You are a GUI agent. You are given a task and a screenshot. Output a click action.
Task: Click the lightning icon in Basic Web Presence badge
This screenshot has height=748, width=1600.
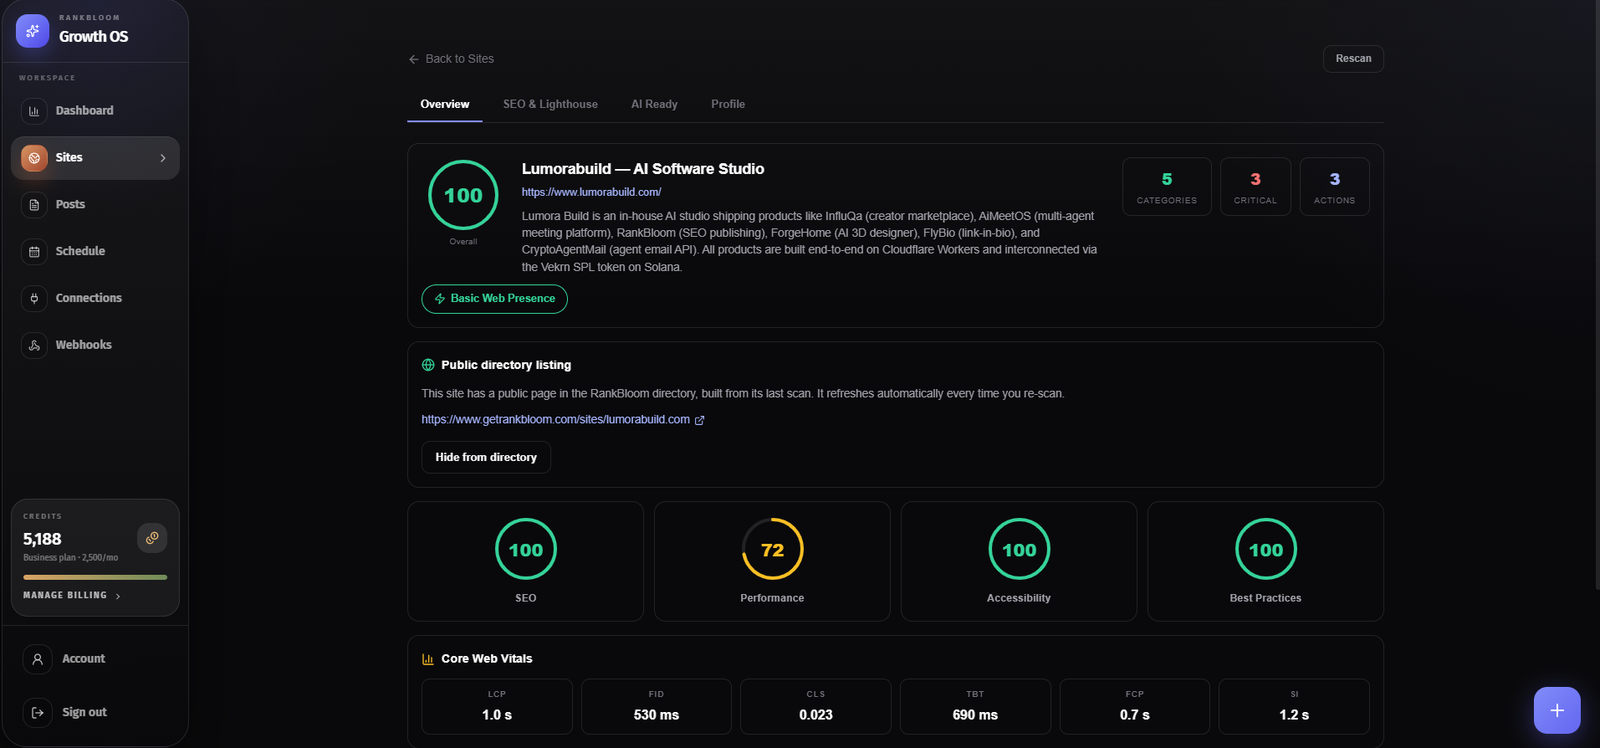pos(440,299)
